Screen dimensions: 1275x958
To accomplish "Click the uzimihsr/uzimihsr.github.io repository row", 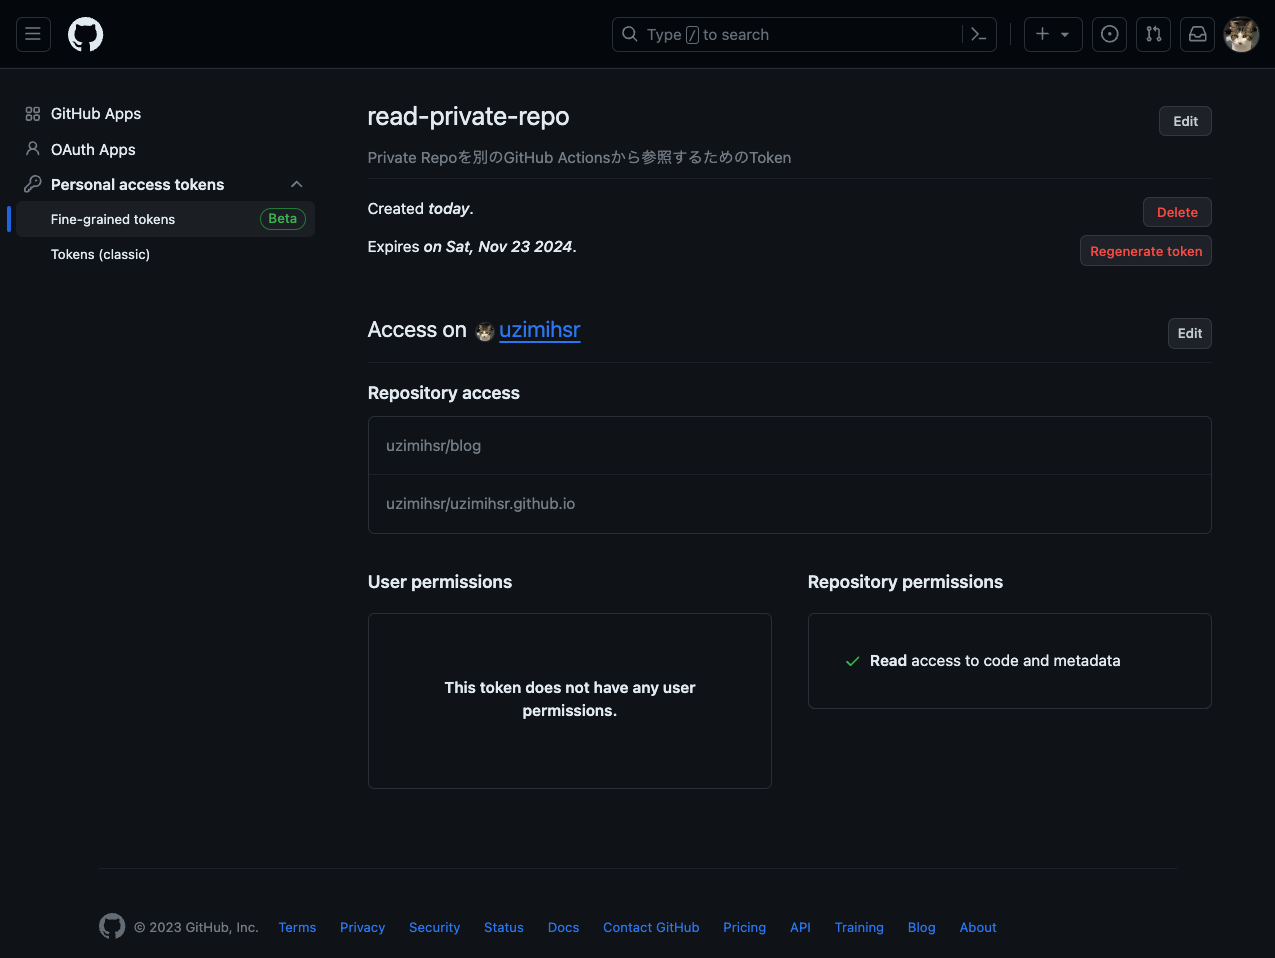I will (790, 504).
